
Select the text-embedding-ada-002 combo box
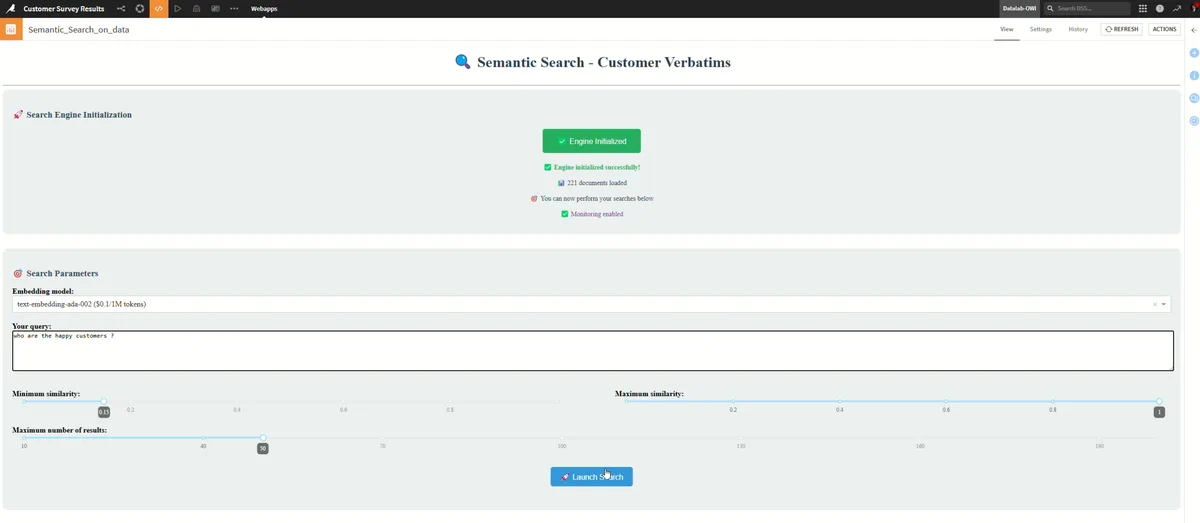tap(592, 304)
